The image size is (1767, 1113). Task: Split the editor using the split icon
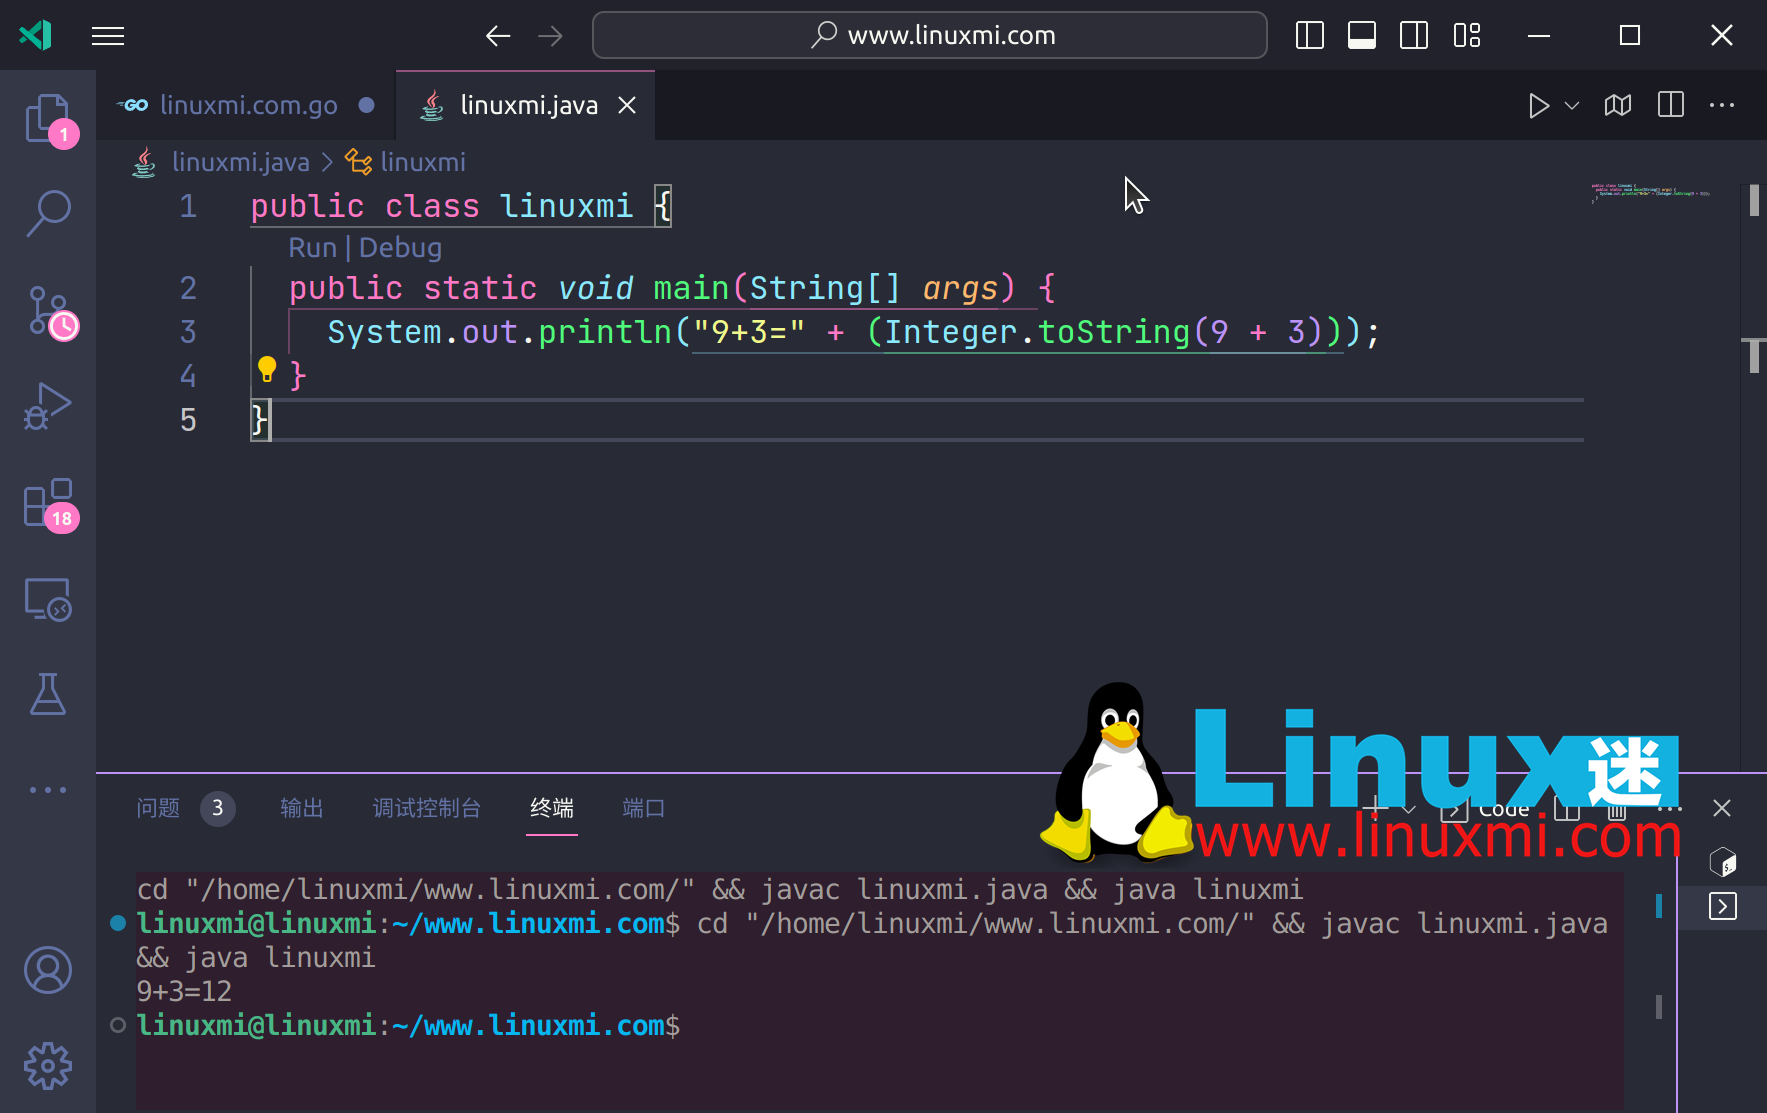[1670, 105]
